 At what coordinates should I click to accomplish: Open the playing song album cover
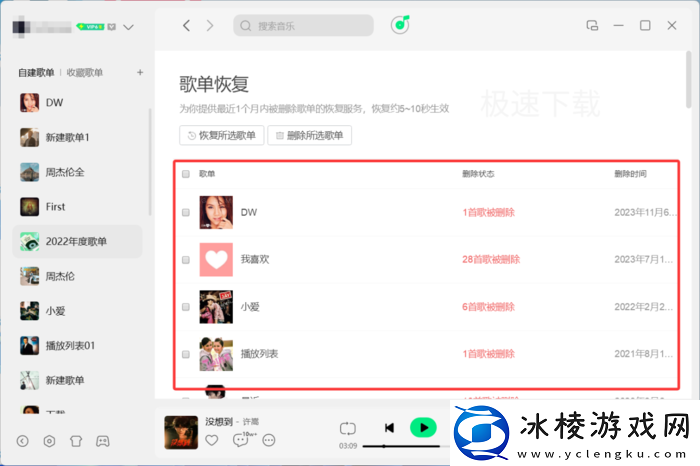click(x=181, y=432)
